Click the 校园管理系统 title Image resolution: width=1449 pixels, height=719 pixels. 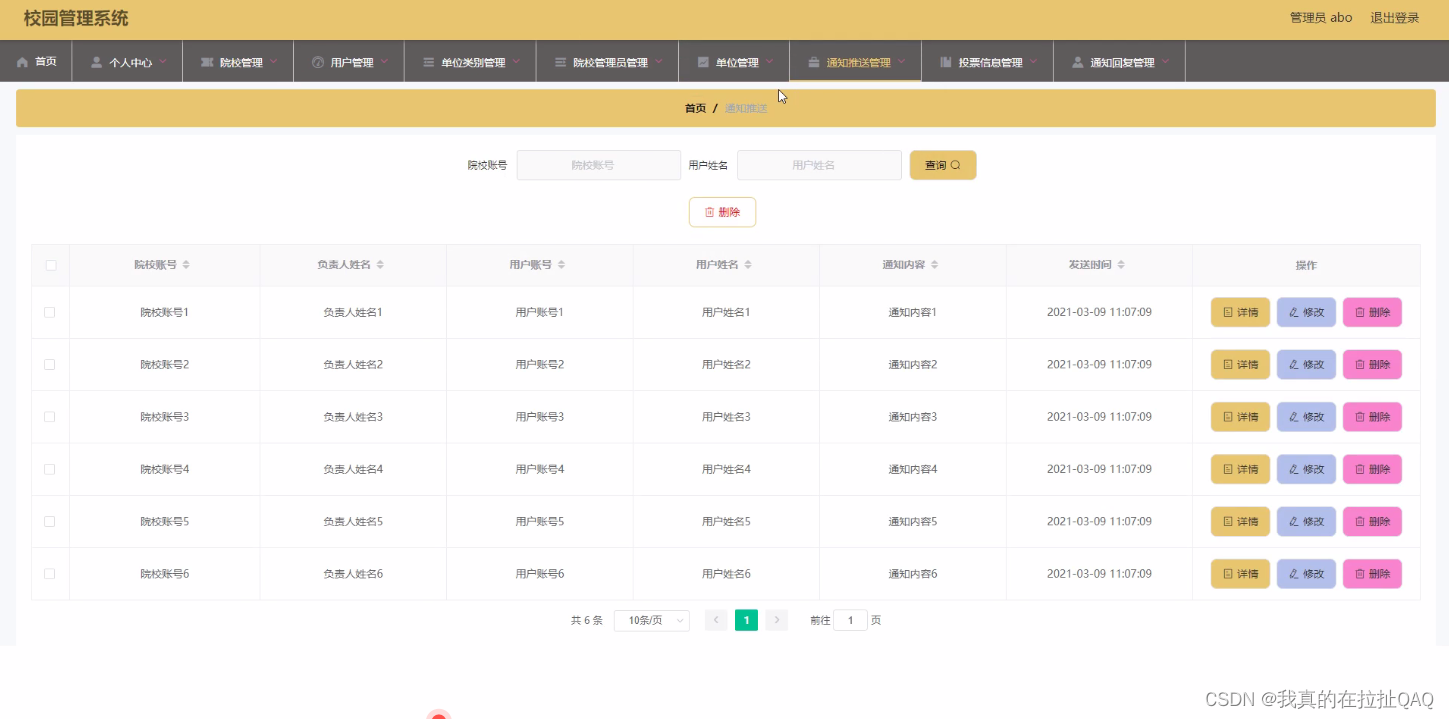pyautogui.click(x=76, y=19)
